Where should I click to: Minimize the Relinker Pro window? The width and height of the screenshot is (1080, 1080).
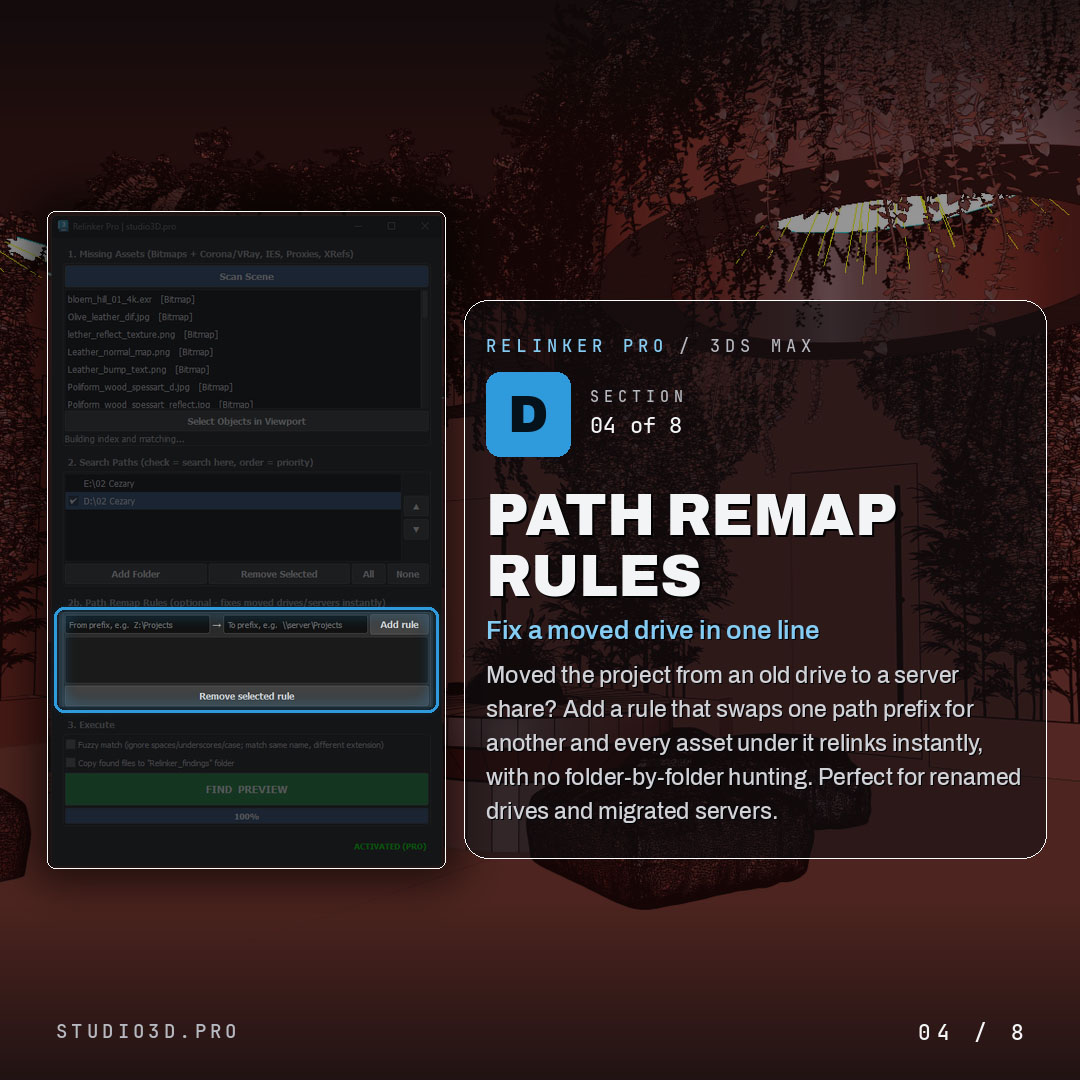[x=358, y=226]
